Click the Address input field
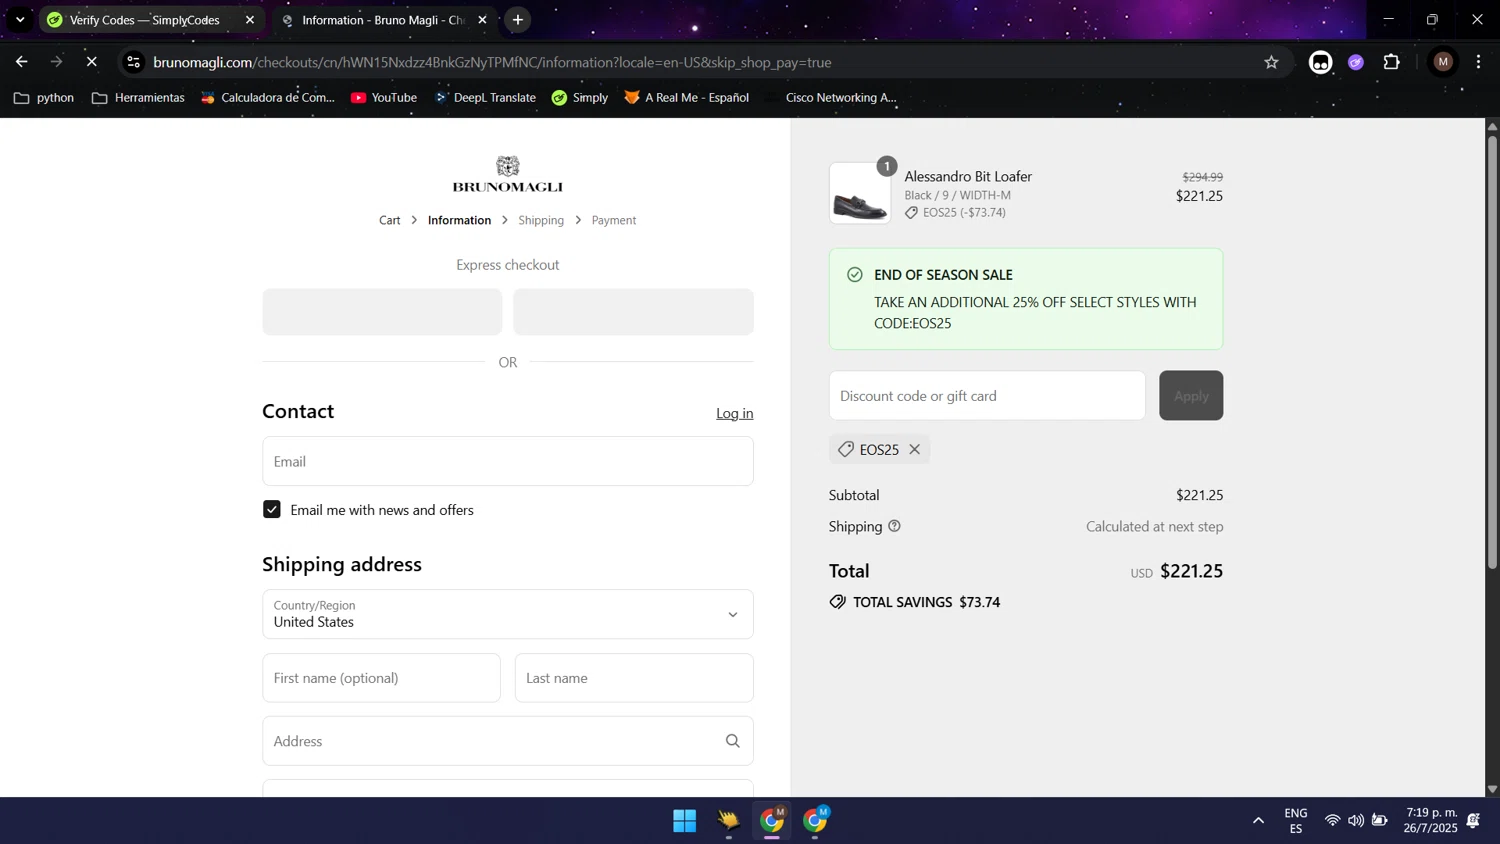This screenshot has height=844, width=1500. click(508, 741)
